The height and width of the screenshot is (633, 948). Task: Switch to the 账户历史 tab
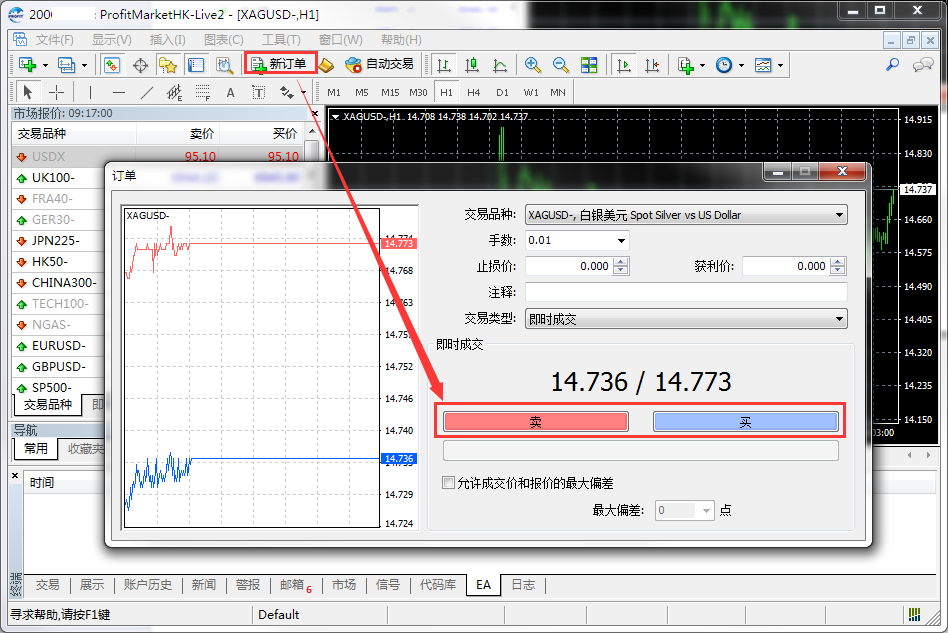(x=147, y=585)
